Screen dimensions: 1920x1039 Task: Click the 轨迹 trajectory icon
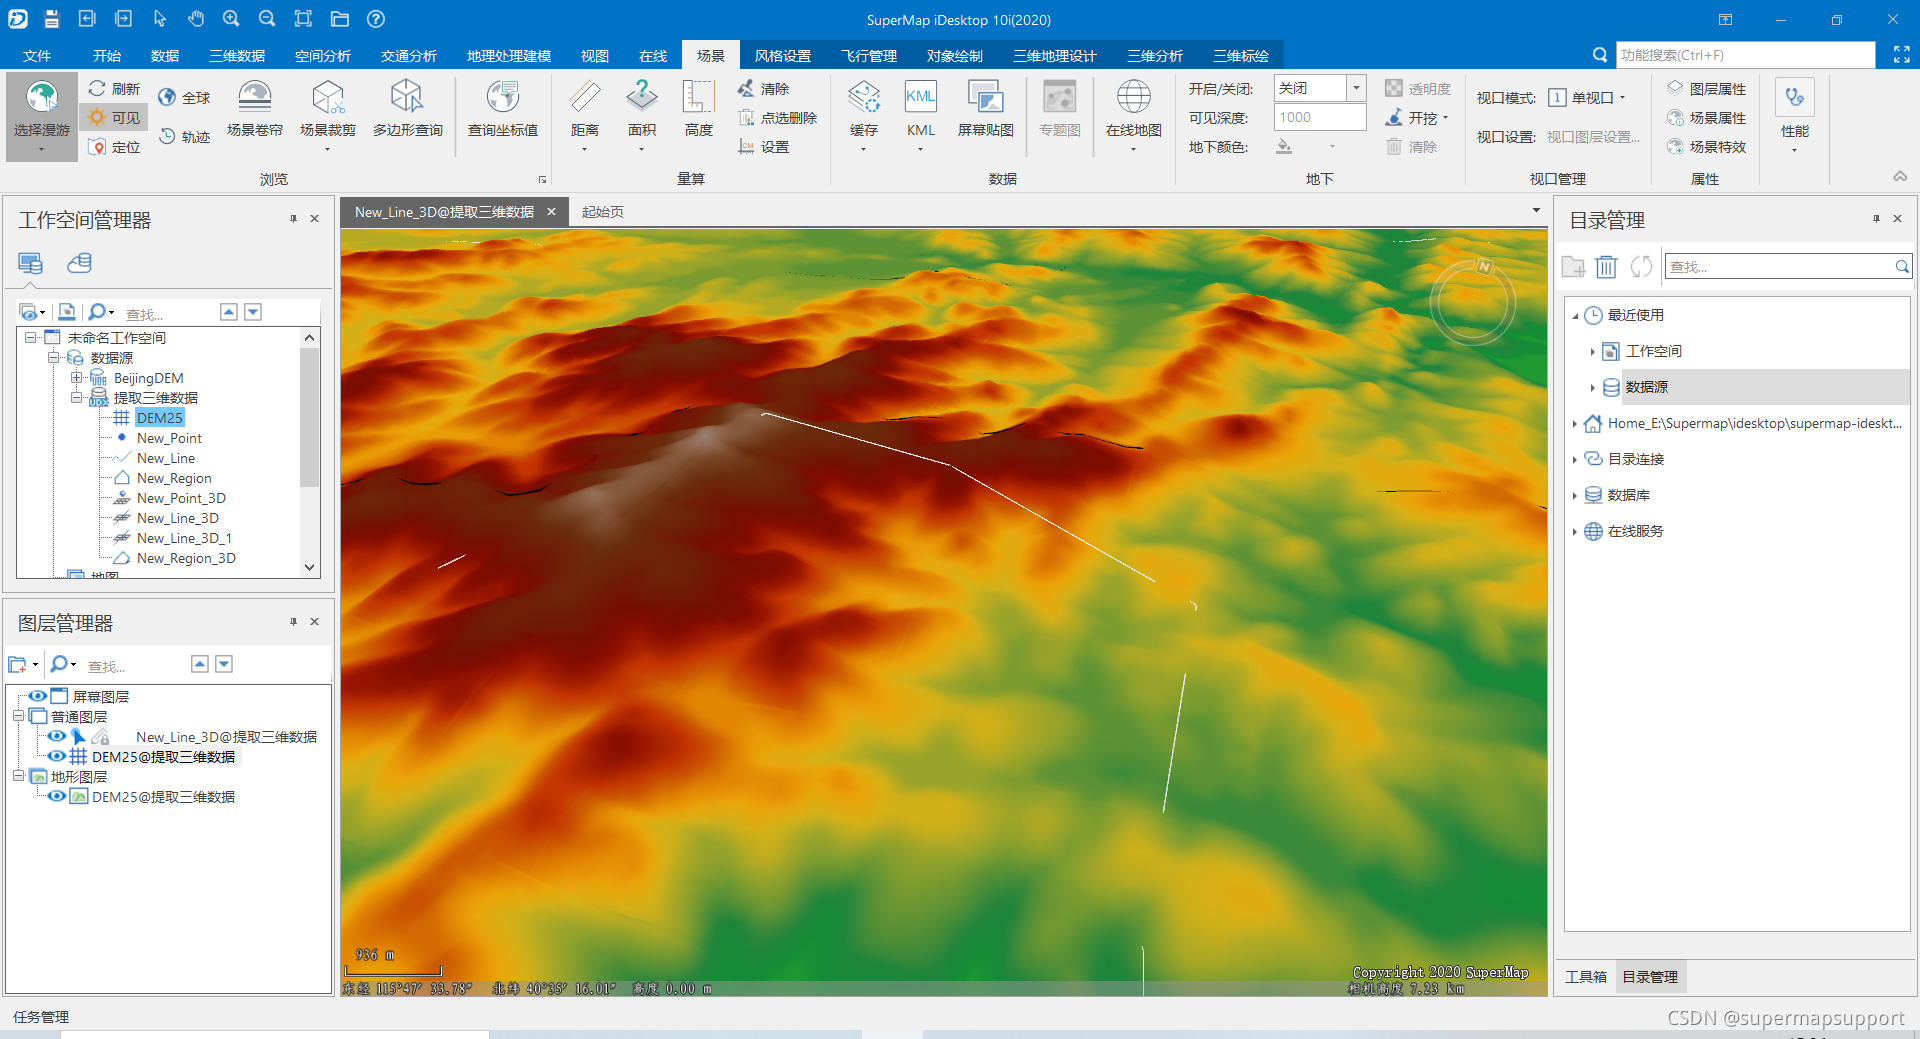tap(167, 136)
